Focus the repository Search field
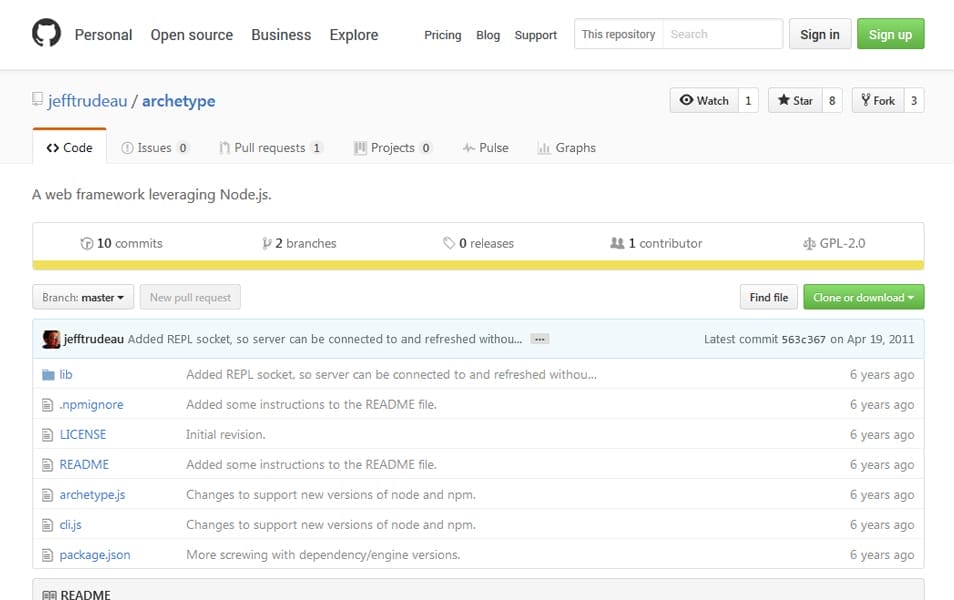954x600 pixels. pos(722,34)
